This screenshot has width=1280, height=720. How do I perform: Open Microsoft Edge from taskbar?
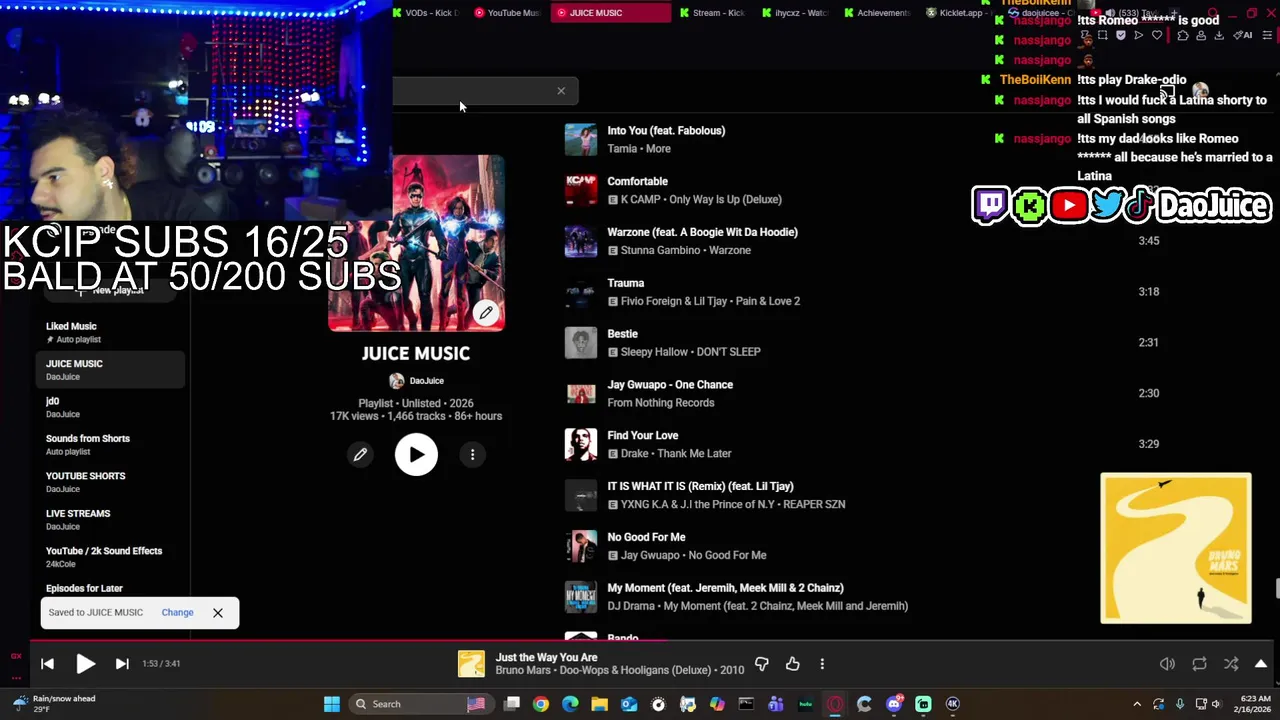point(570,704)
